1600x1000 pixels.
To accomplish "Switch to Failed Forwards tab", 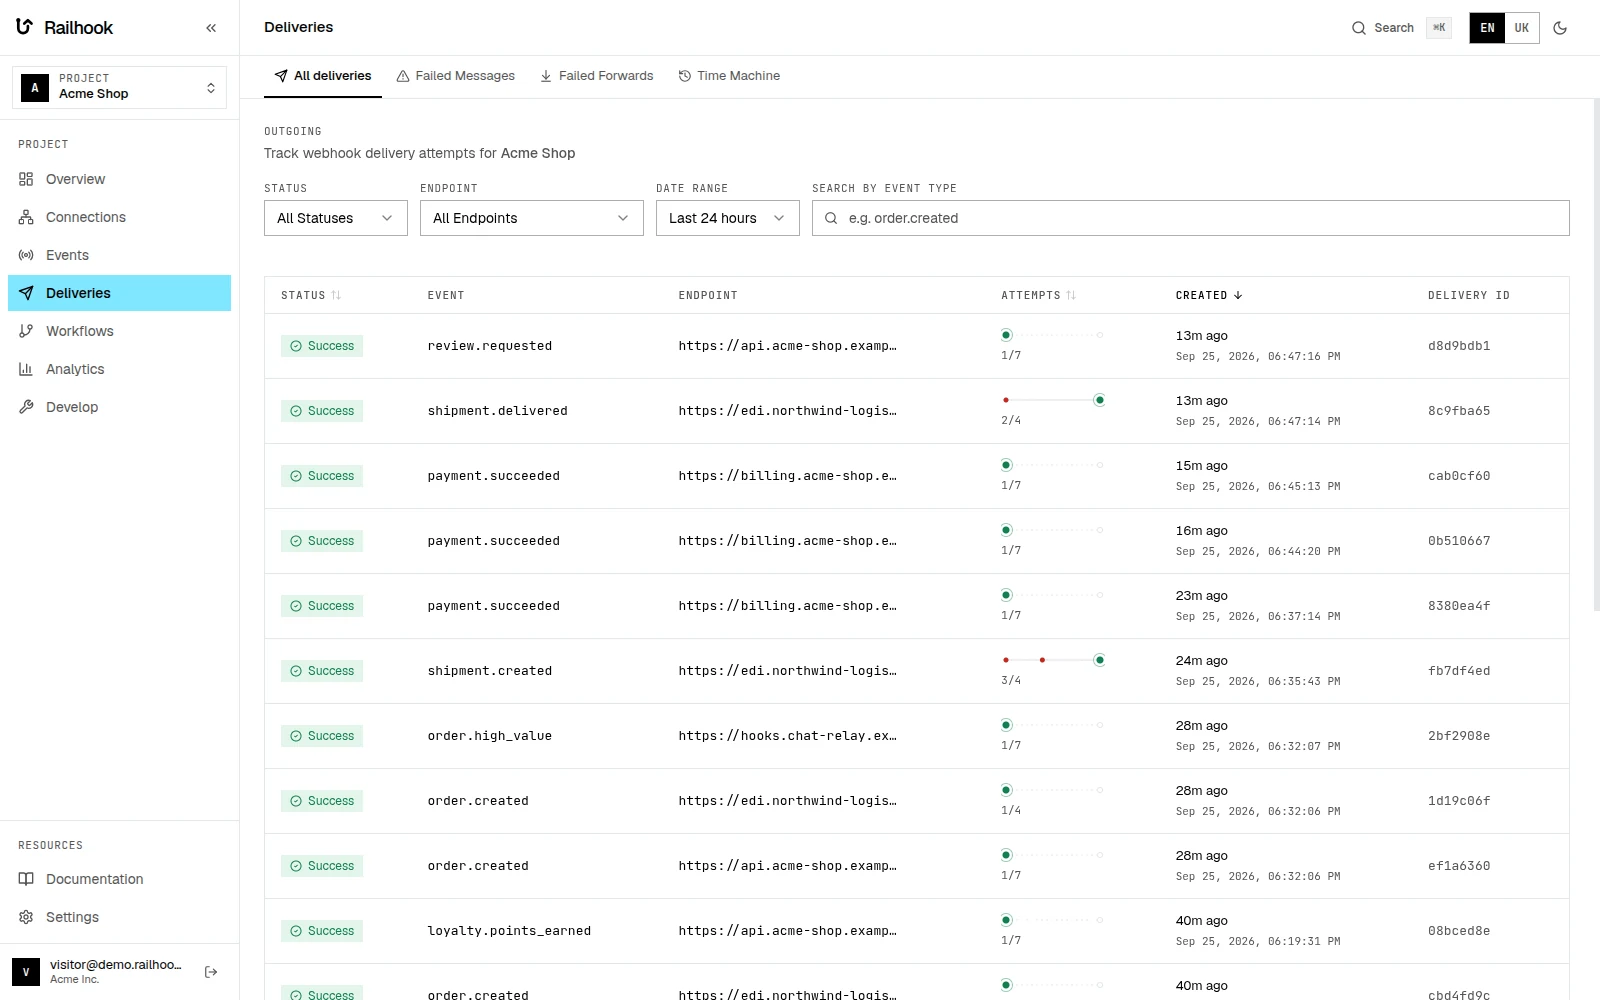I will 596,76.
